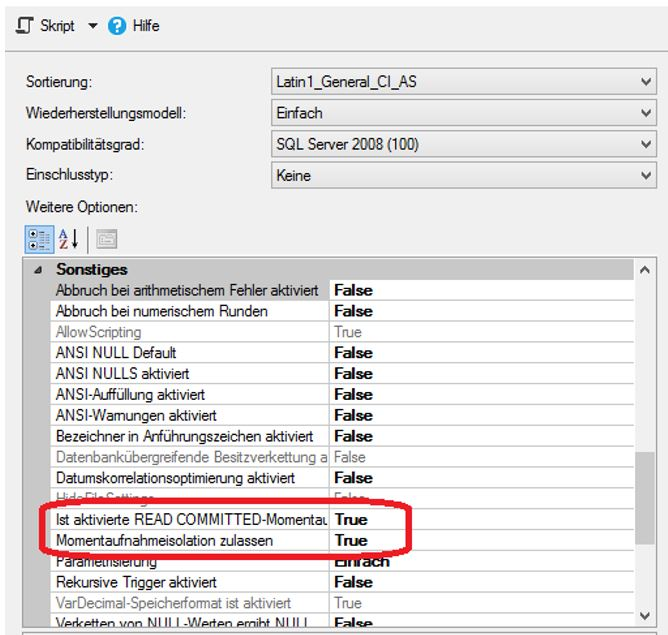Click the property pages icon

tap(106, 238)
